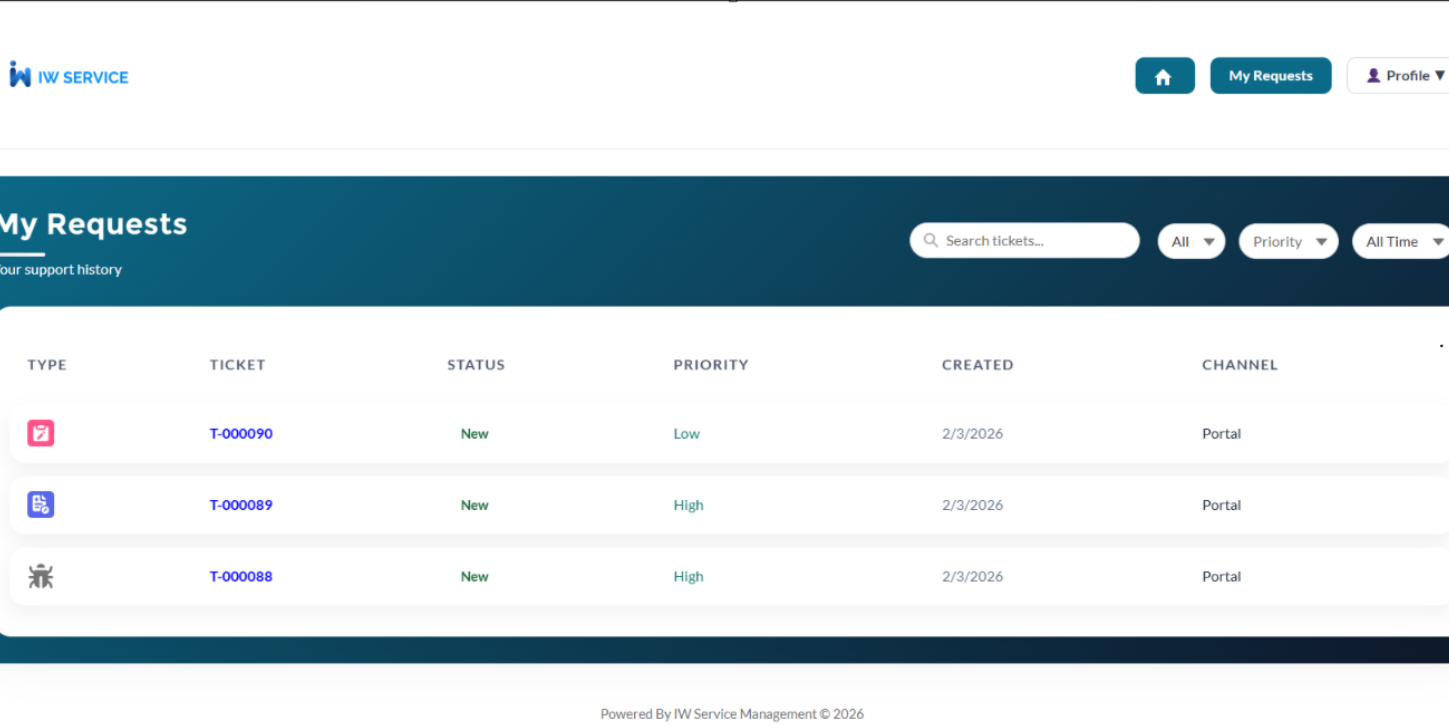Click the CHANNEL column header
This screenshot has width=1449, height=727.
point(1240,365)
